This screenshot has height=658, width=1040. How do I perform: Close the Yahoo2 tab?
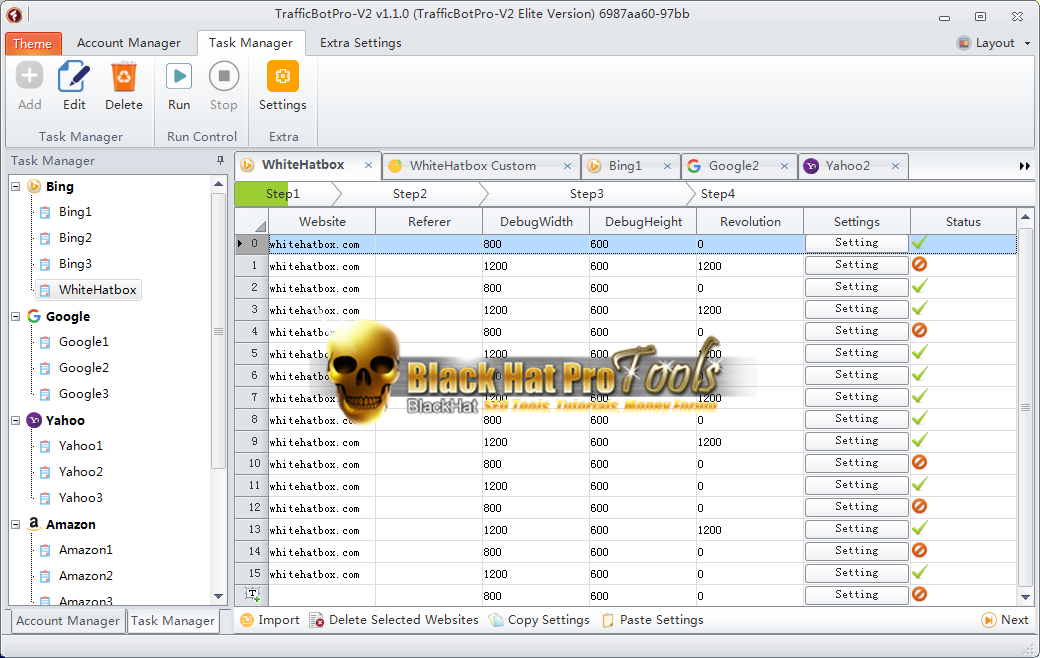click(x=895, y=166)
